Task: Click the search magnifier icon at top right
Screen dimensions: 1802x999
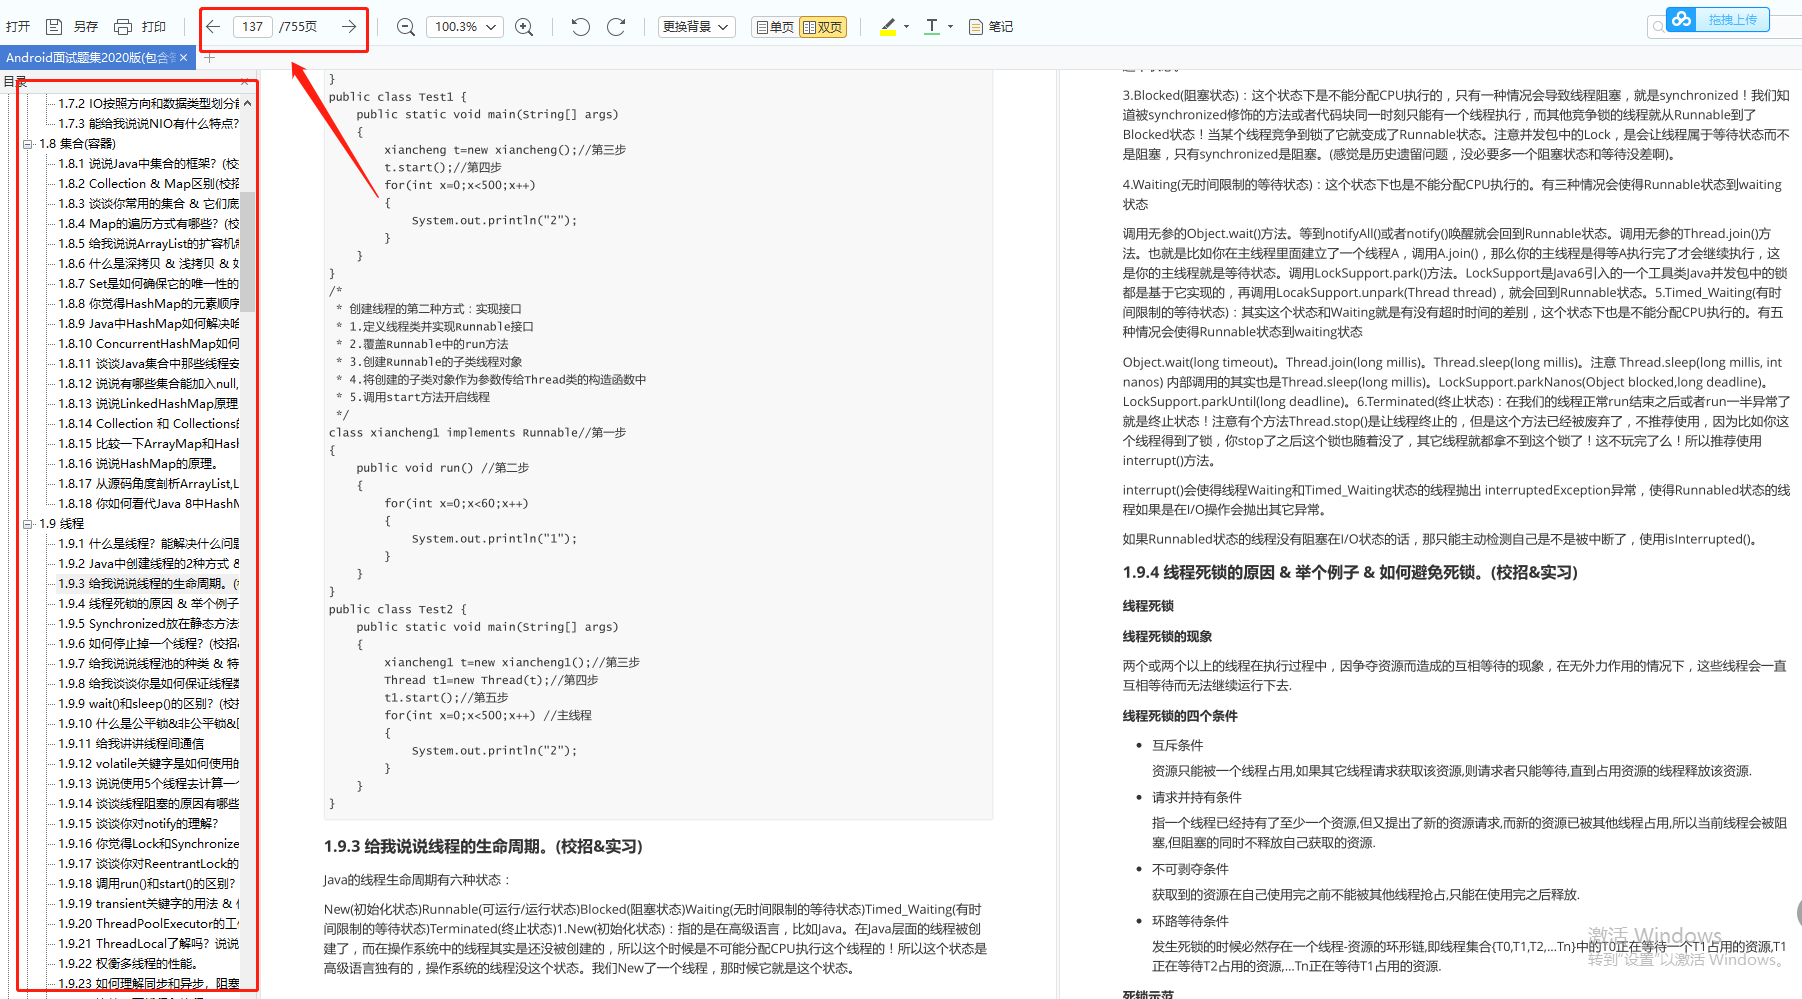Action: pyautogui.click(x=1658, y=27)
